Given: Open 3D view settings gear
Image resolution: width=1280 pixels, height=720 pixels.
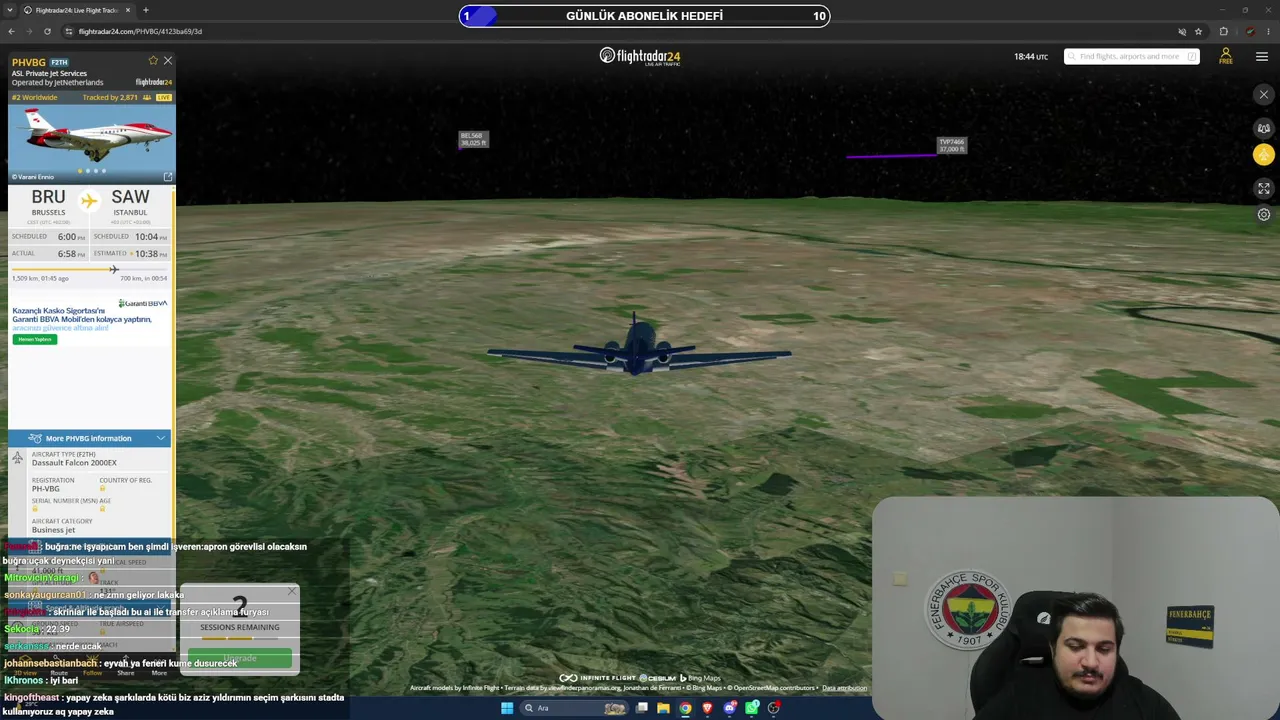Looking at the screenshot, I should [1264, 214].
